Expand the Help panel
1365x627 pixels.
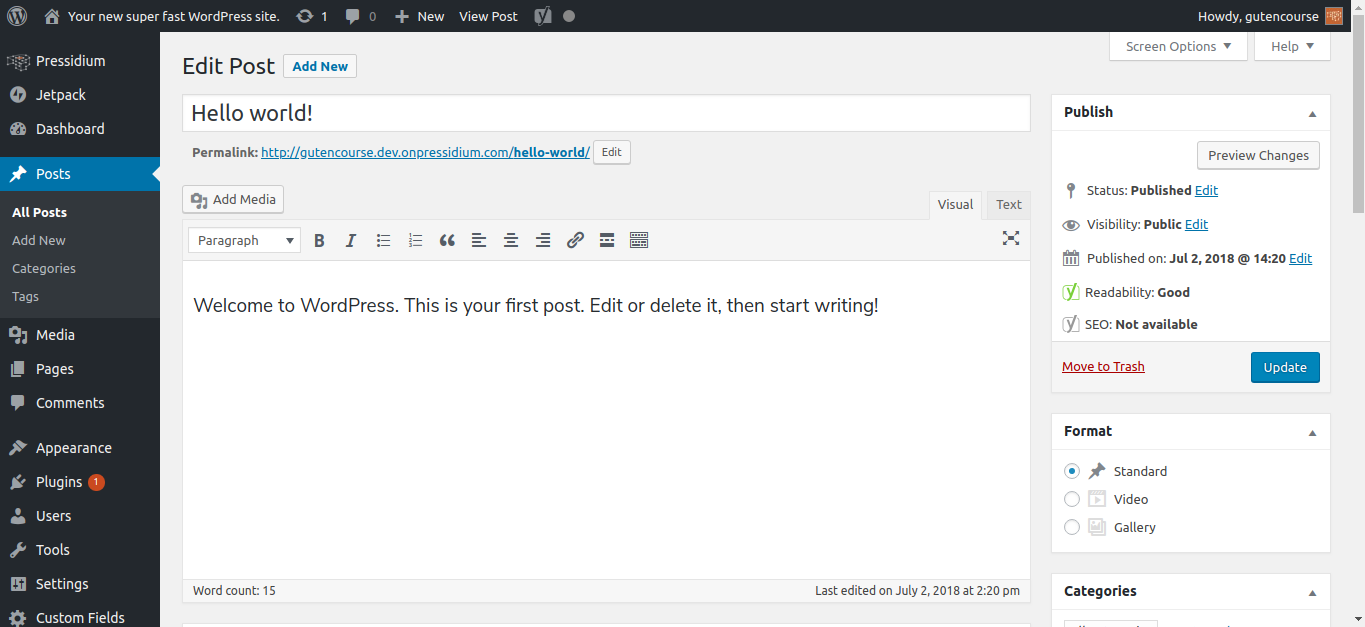[1292, 46]
